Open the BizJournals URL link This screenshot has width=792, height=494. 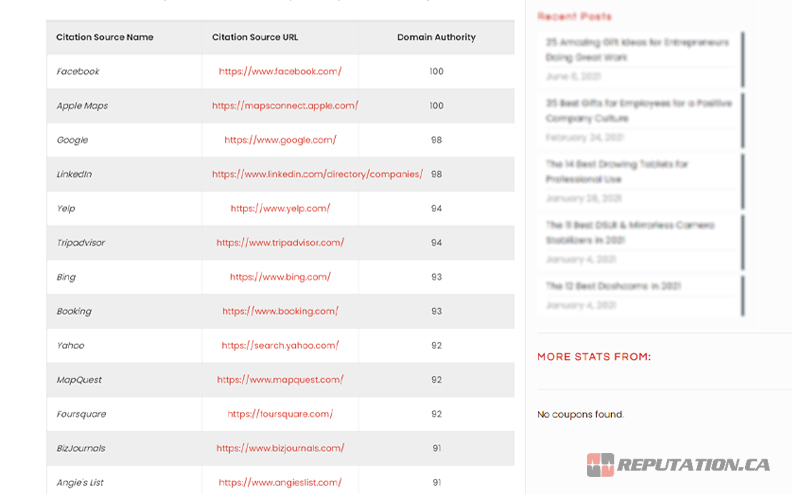coord(280,448)
